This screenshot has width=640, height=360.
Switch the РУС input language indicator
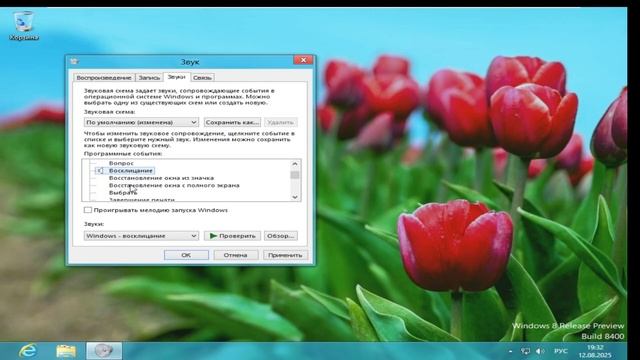(560, 351)
